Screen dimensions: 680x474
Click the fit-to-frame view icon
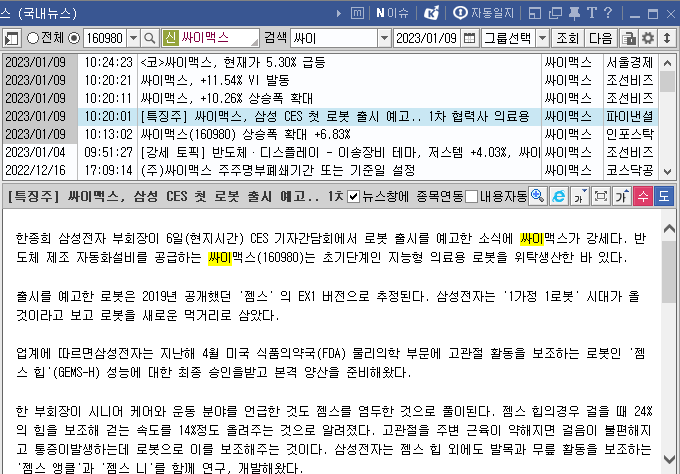[x=601, y=196]
